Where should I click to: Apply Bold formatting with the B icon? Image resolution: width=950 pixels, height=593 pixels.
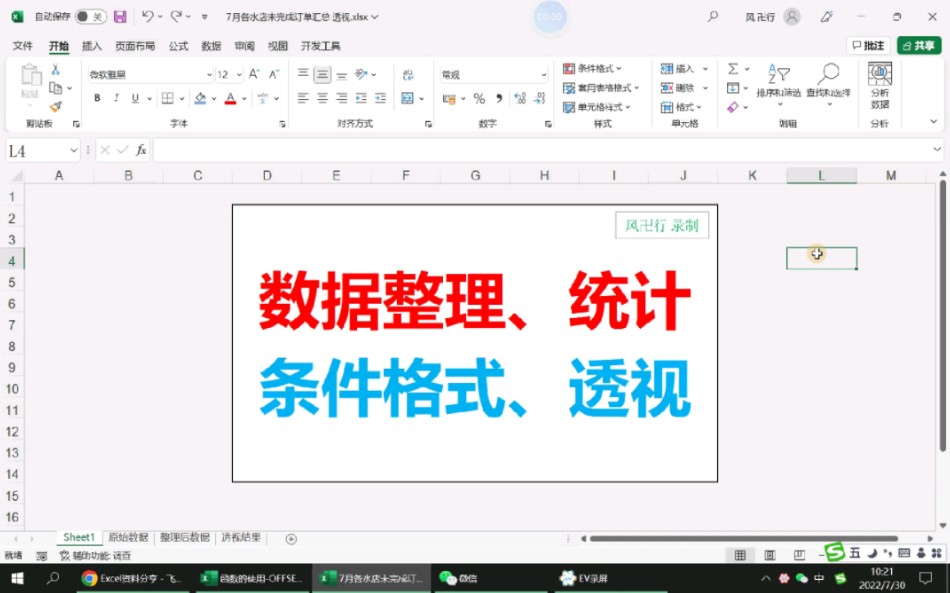(96, 98)
